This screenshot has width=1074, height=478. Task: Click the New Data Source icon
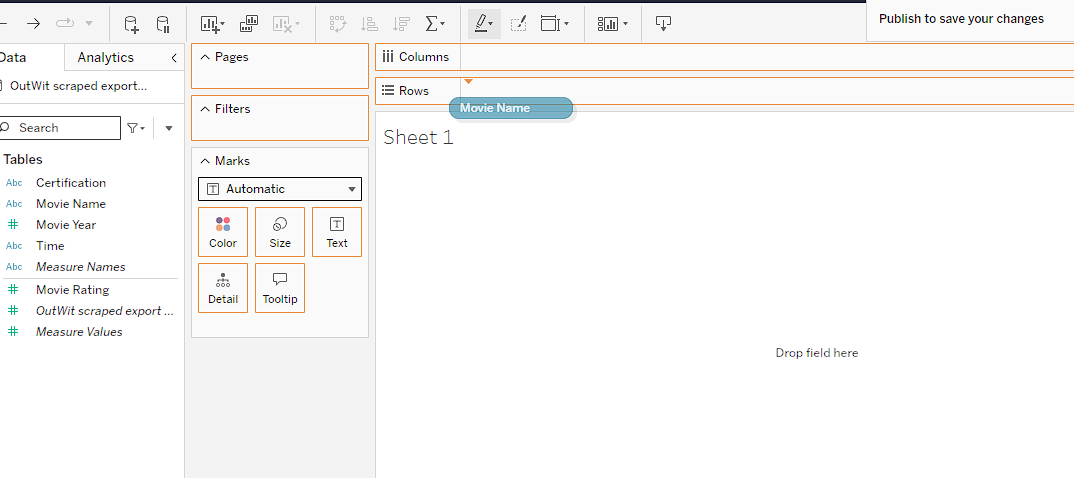(131, 23)
